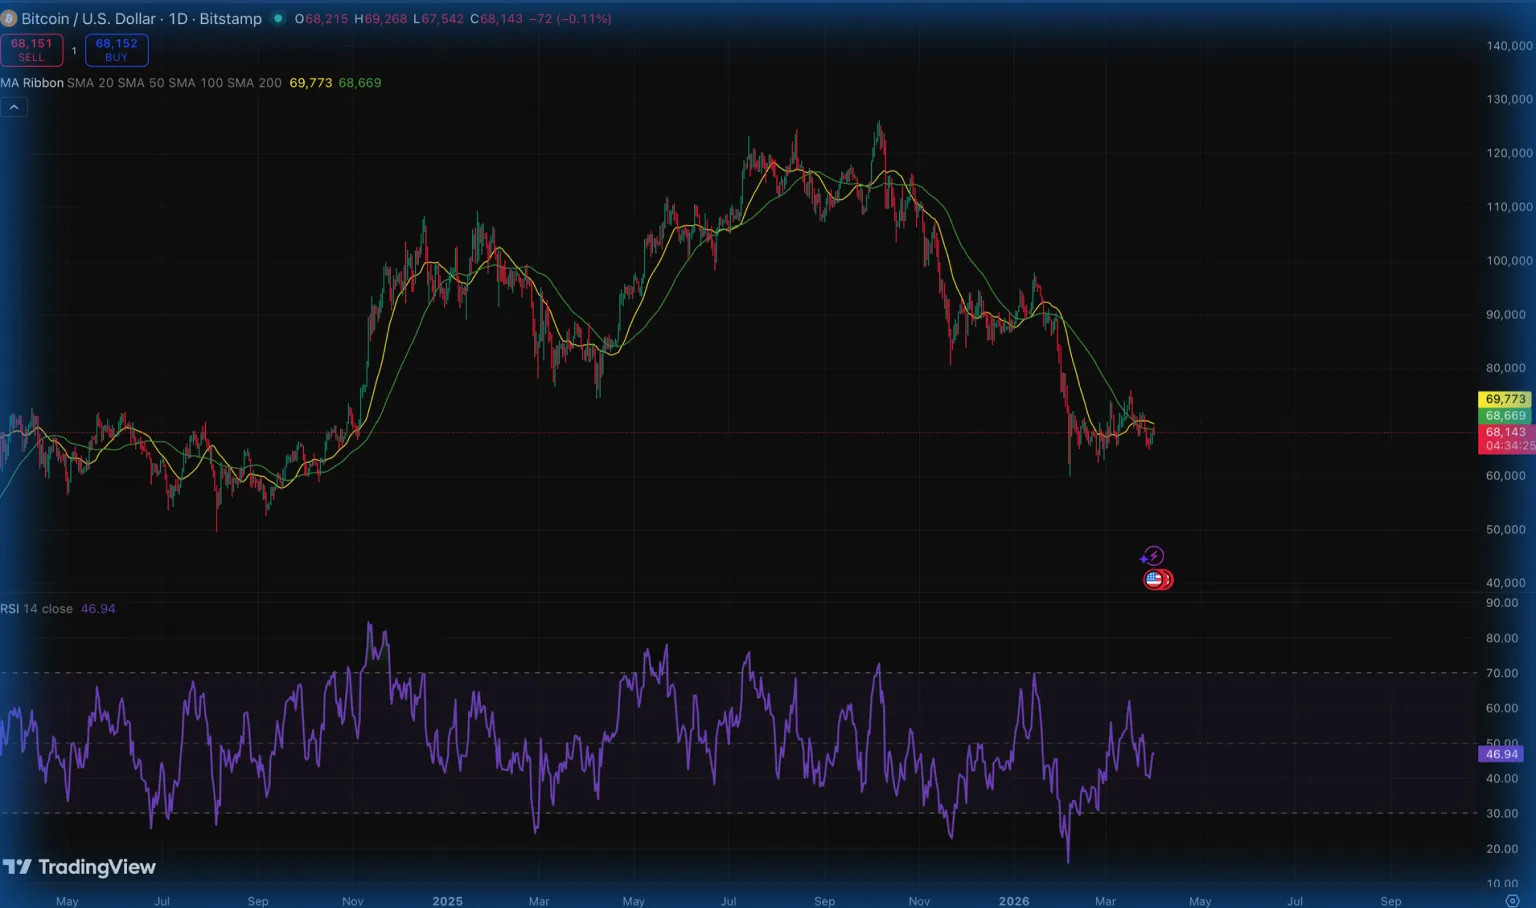Click the green 68,669 price axis label

click(1505, 415)
